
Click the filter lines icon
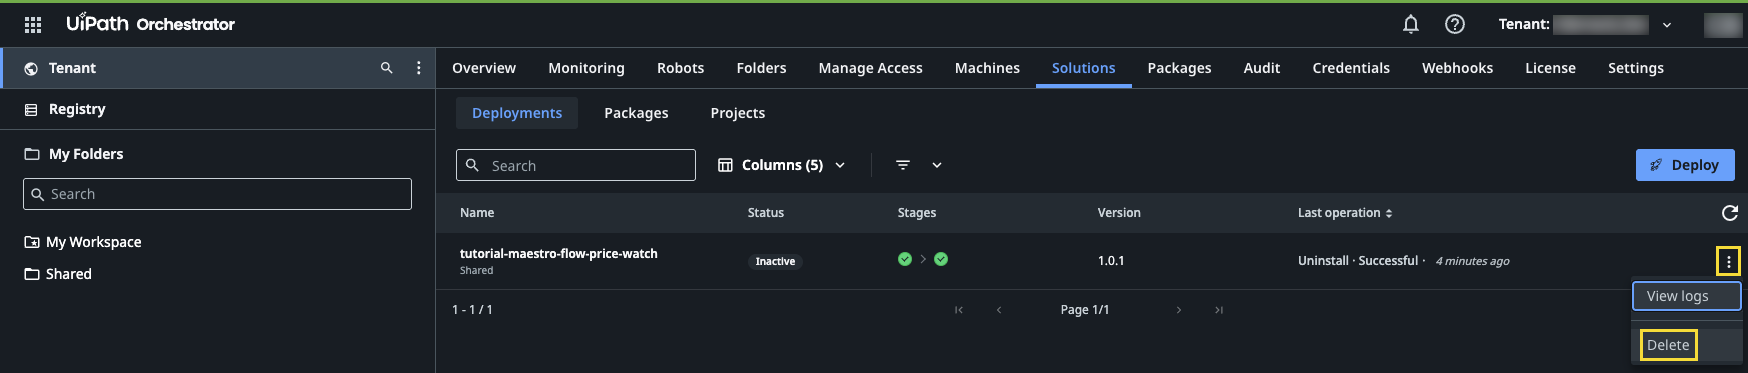(903, 165)
